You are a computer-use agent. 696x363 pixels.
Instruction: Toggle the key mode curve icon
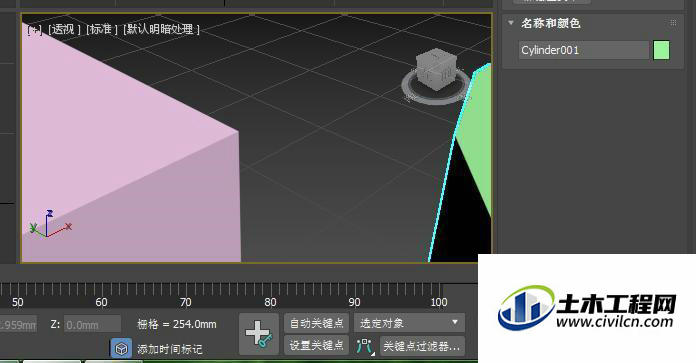click(x=364, y=346)
